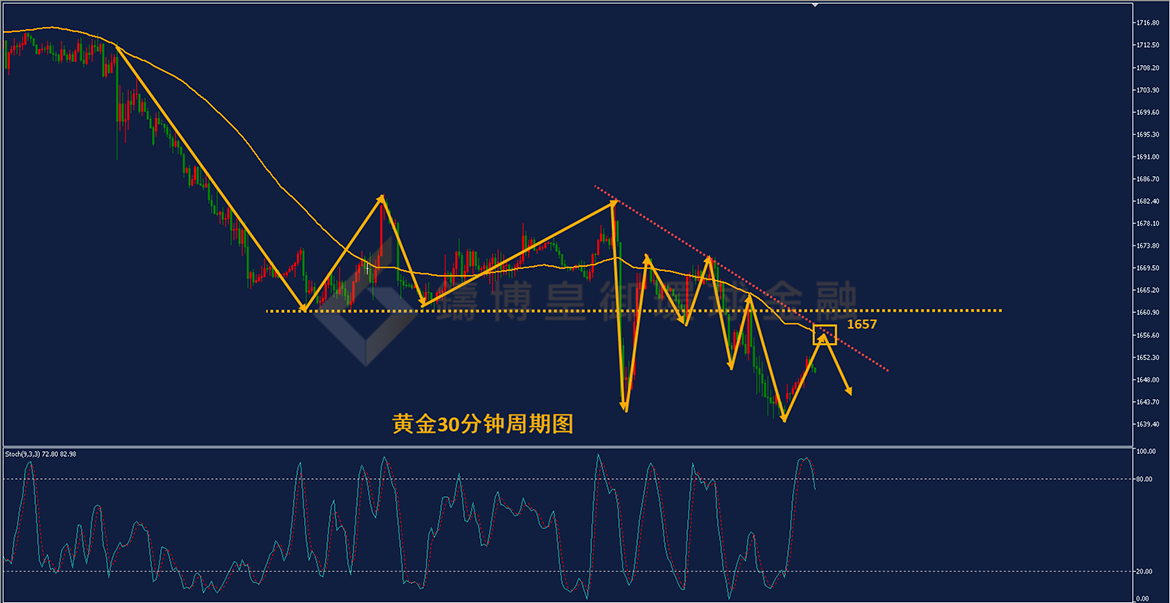Select the red dotted descending trendline
This screenshot has height=603, width=1170.
pos(741,278)
